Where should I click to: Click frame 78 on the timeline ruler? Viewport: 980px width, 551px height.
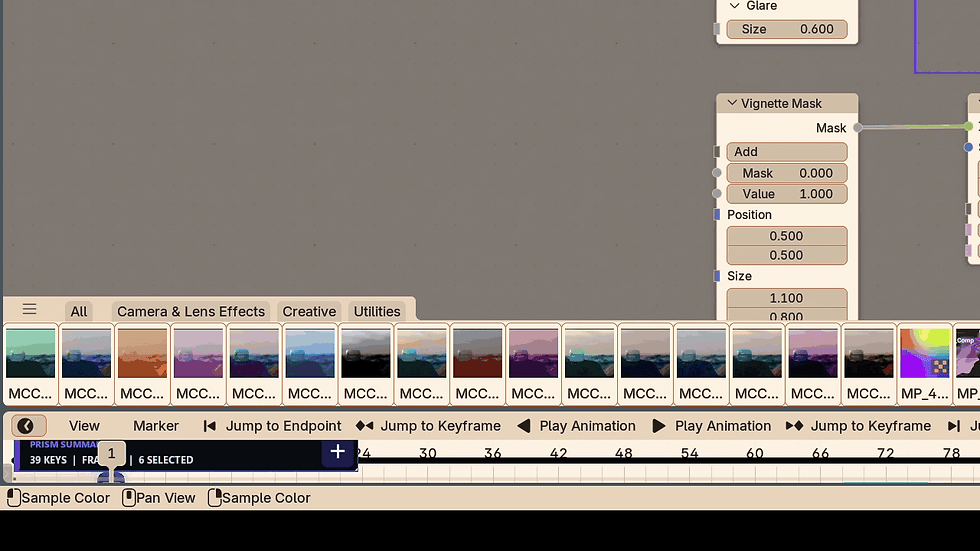click(x=951, y=454)
